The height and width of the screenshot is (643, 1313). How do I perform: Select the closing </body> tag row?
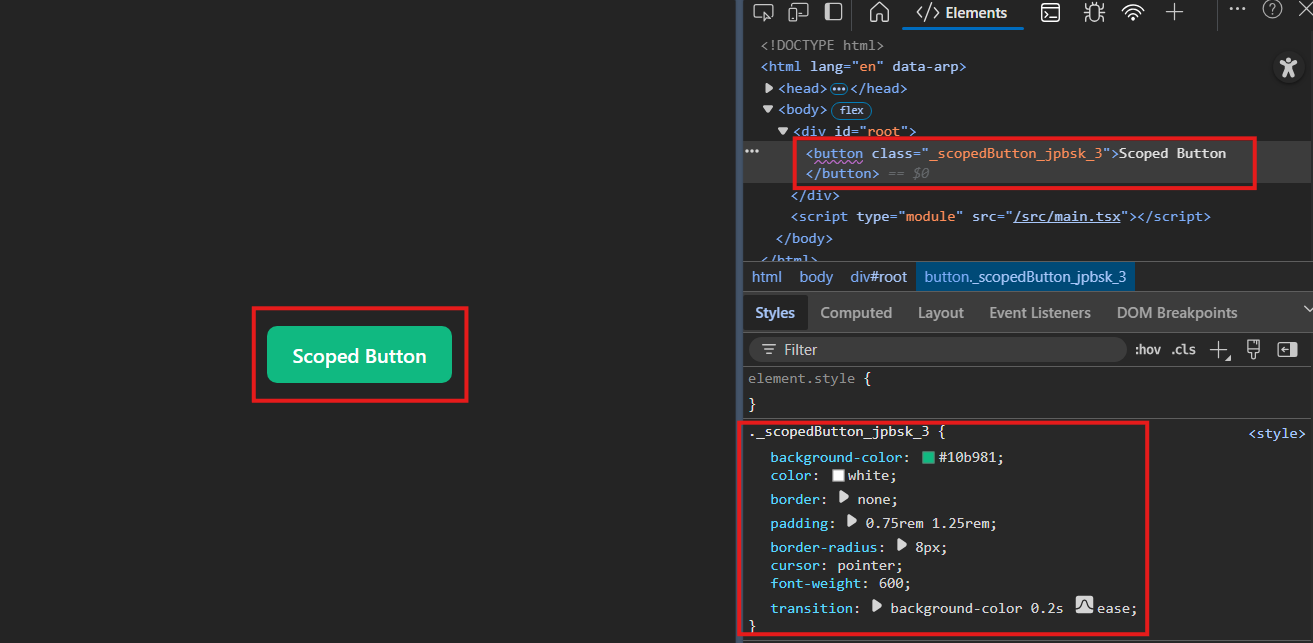click(804, 238)
